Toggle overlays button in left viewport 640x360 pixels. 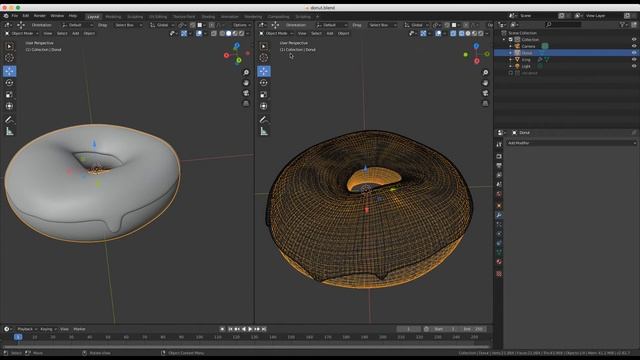click(199, 33)
